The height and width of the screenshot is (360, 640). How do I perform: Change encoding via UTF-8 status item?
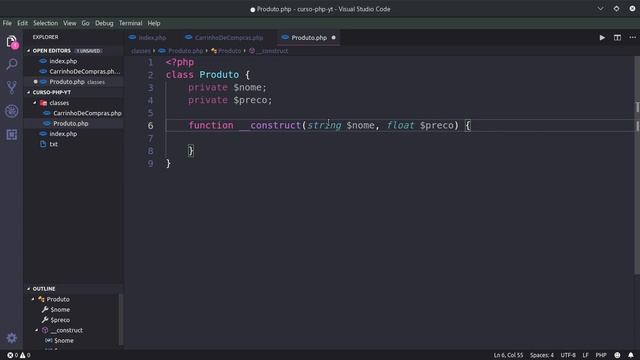[568, 355]
